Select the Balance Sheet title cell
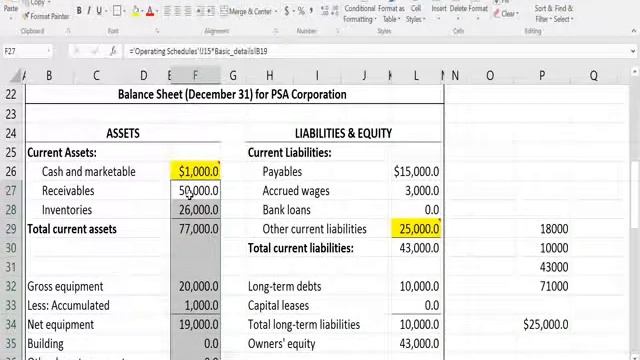The width and height of the screenshot is (640, 360). point(235,94)
